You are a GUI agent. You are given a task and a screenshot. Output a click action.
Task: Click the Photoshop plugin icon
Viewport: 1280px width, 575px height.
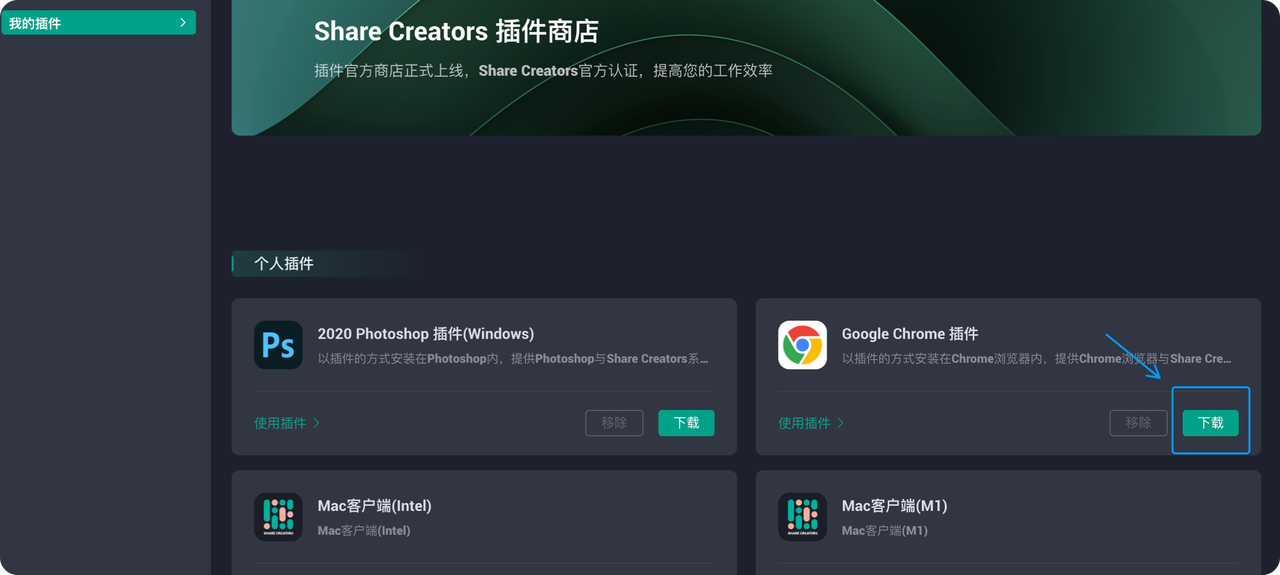click(x=278, y=345)
